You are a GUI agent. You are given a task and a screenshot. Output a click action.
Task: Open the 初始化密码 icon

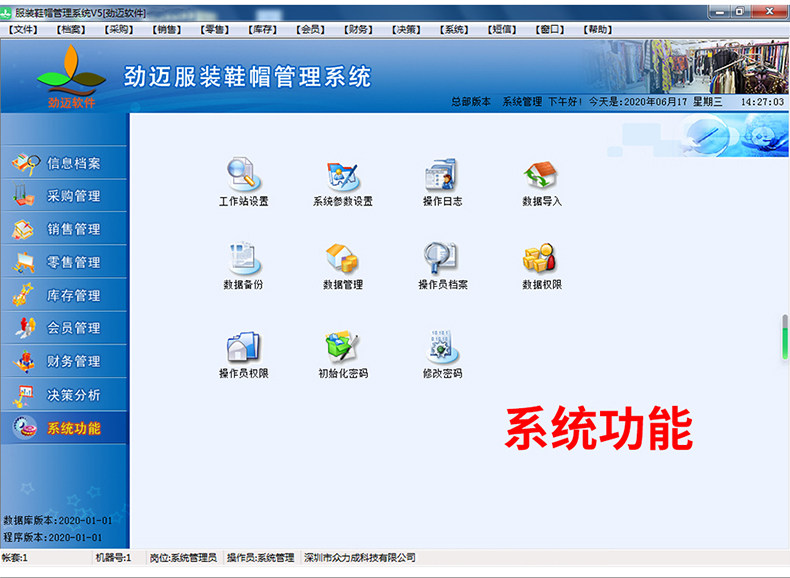coord(343,347)
